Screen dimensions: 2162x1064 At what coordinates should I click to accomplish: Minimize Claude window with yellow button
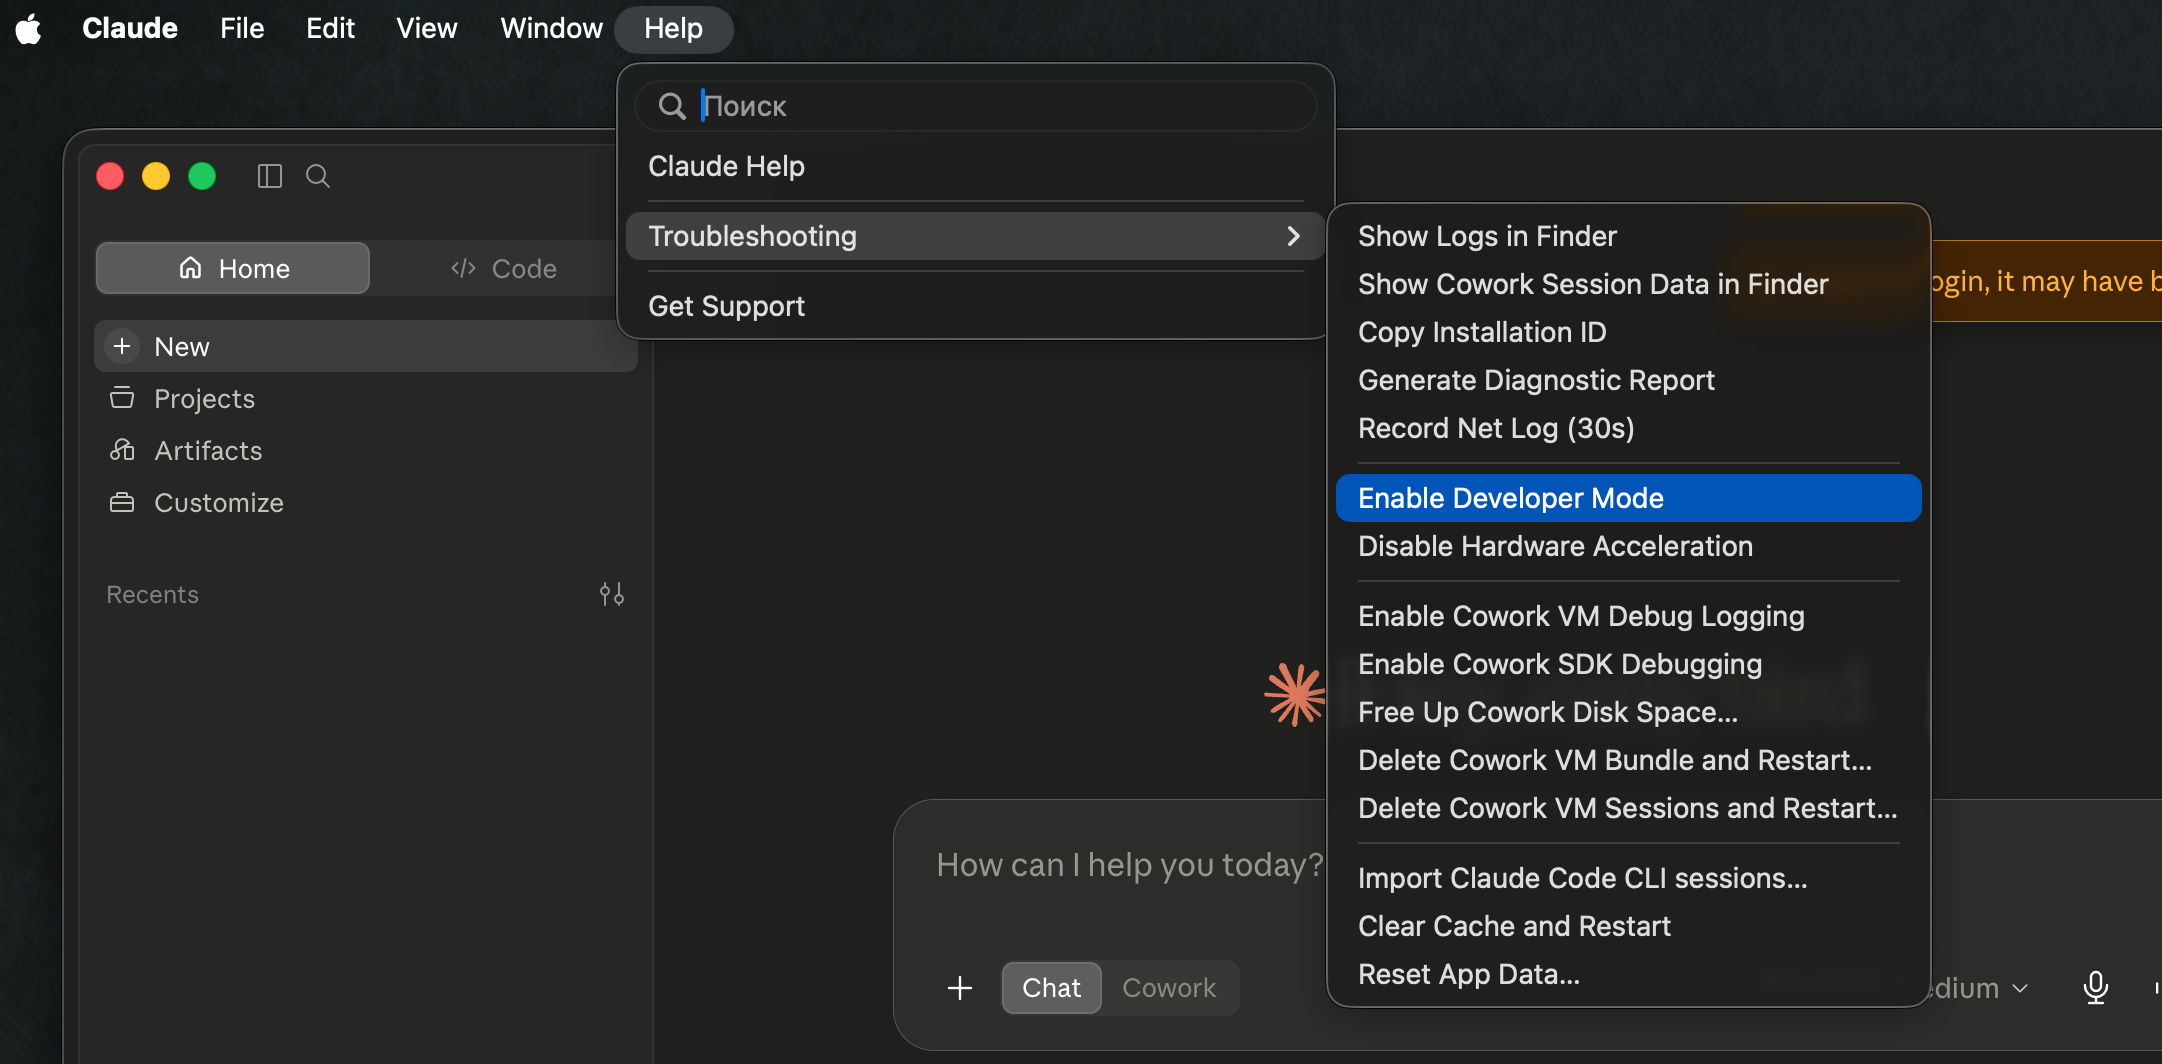(156, 176)
